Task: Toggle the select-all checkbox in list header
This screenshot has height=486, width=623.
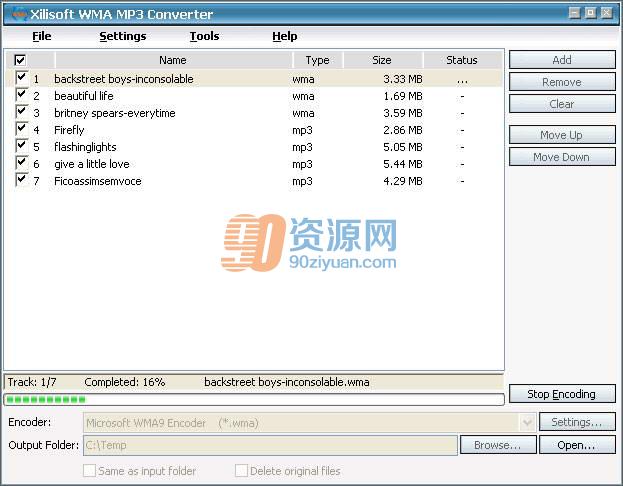Action: pyautogui.click(x=20, y=60)
